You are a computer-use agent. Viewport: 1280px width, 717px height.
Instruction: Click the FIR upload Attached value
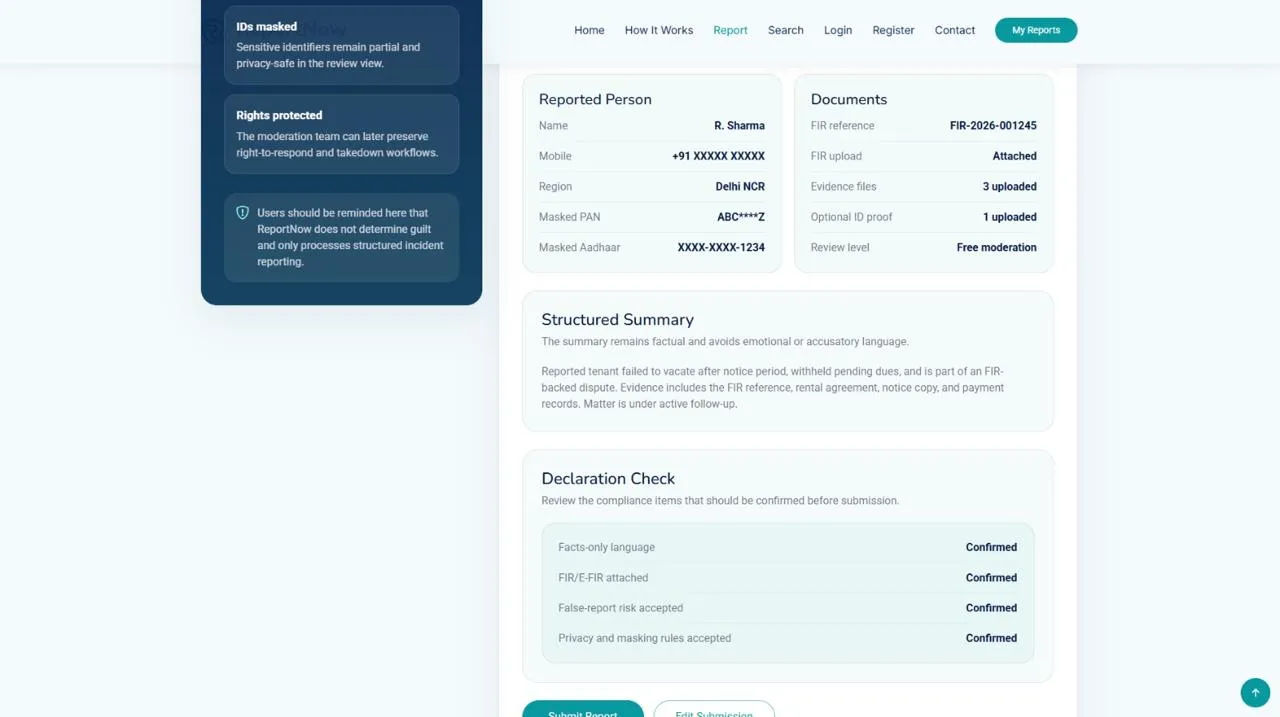[x=1014, y=156]
